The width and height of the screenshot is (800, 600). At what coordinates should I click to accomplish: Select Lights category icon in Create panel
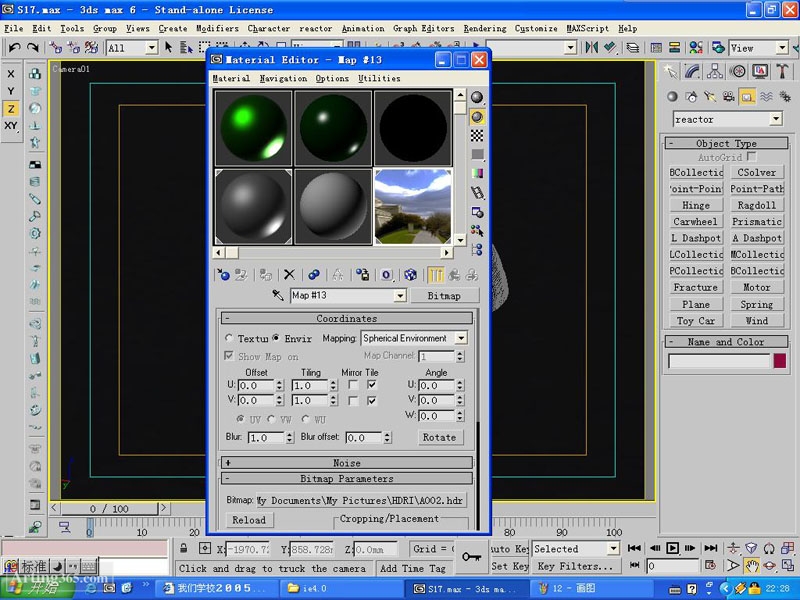710,96
